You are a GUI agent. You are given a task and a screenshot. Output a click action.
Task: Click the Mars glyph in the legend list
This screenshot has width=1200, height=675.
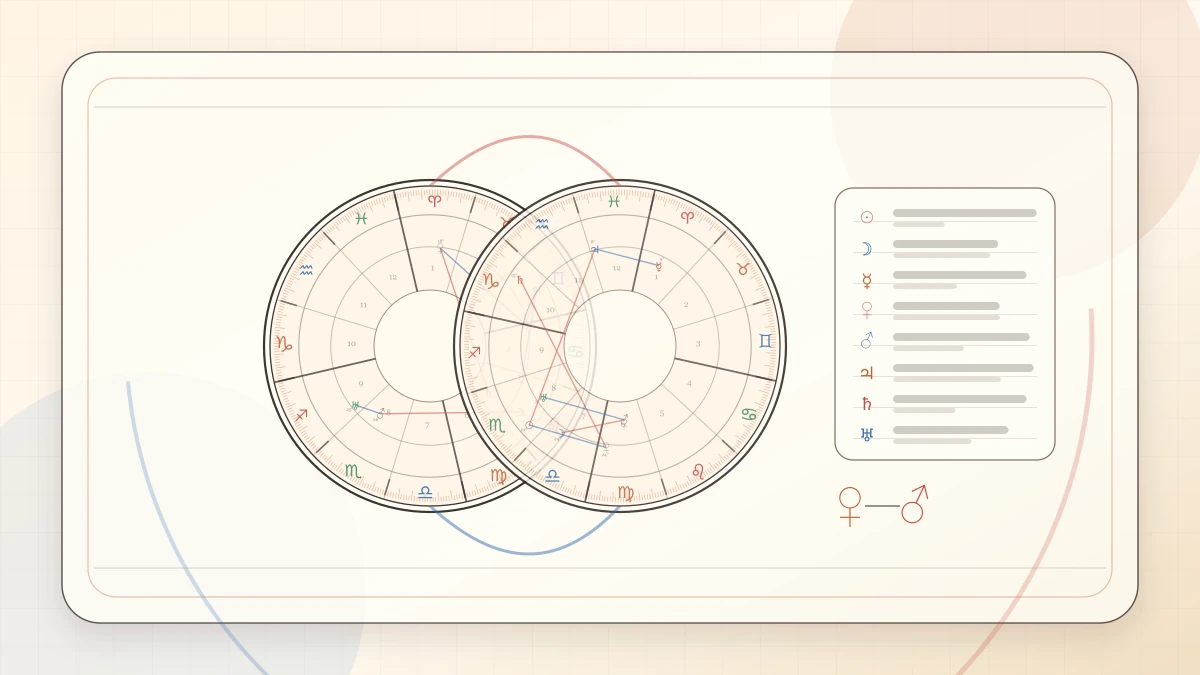867,341
